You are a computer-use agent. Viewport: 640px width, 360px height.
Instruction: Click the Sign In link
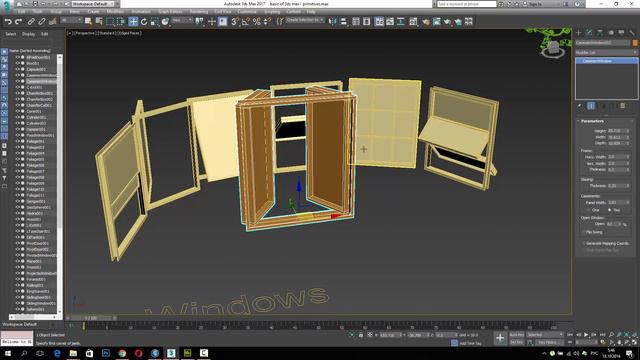[534, 4]
